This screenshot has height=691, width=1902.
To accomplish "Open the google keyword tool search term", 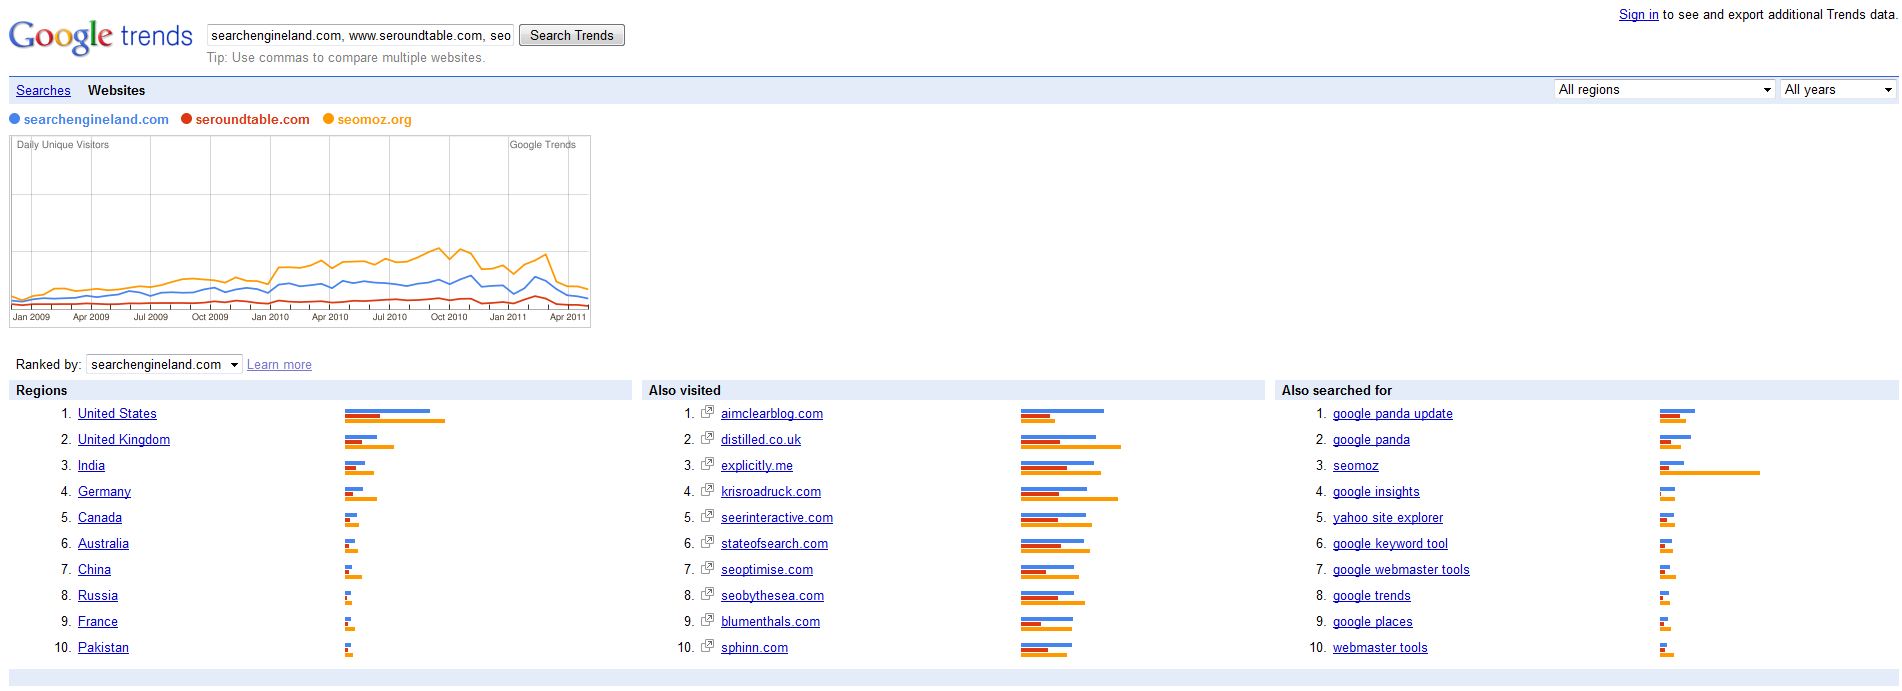I will (1390, 544).
